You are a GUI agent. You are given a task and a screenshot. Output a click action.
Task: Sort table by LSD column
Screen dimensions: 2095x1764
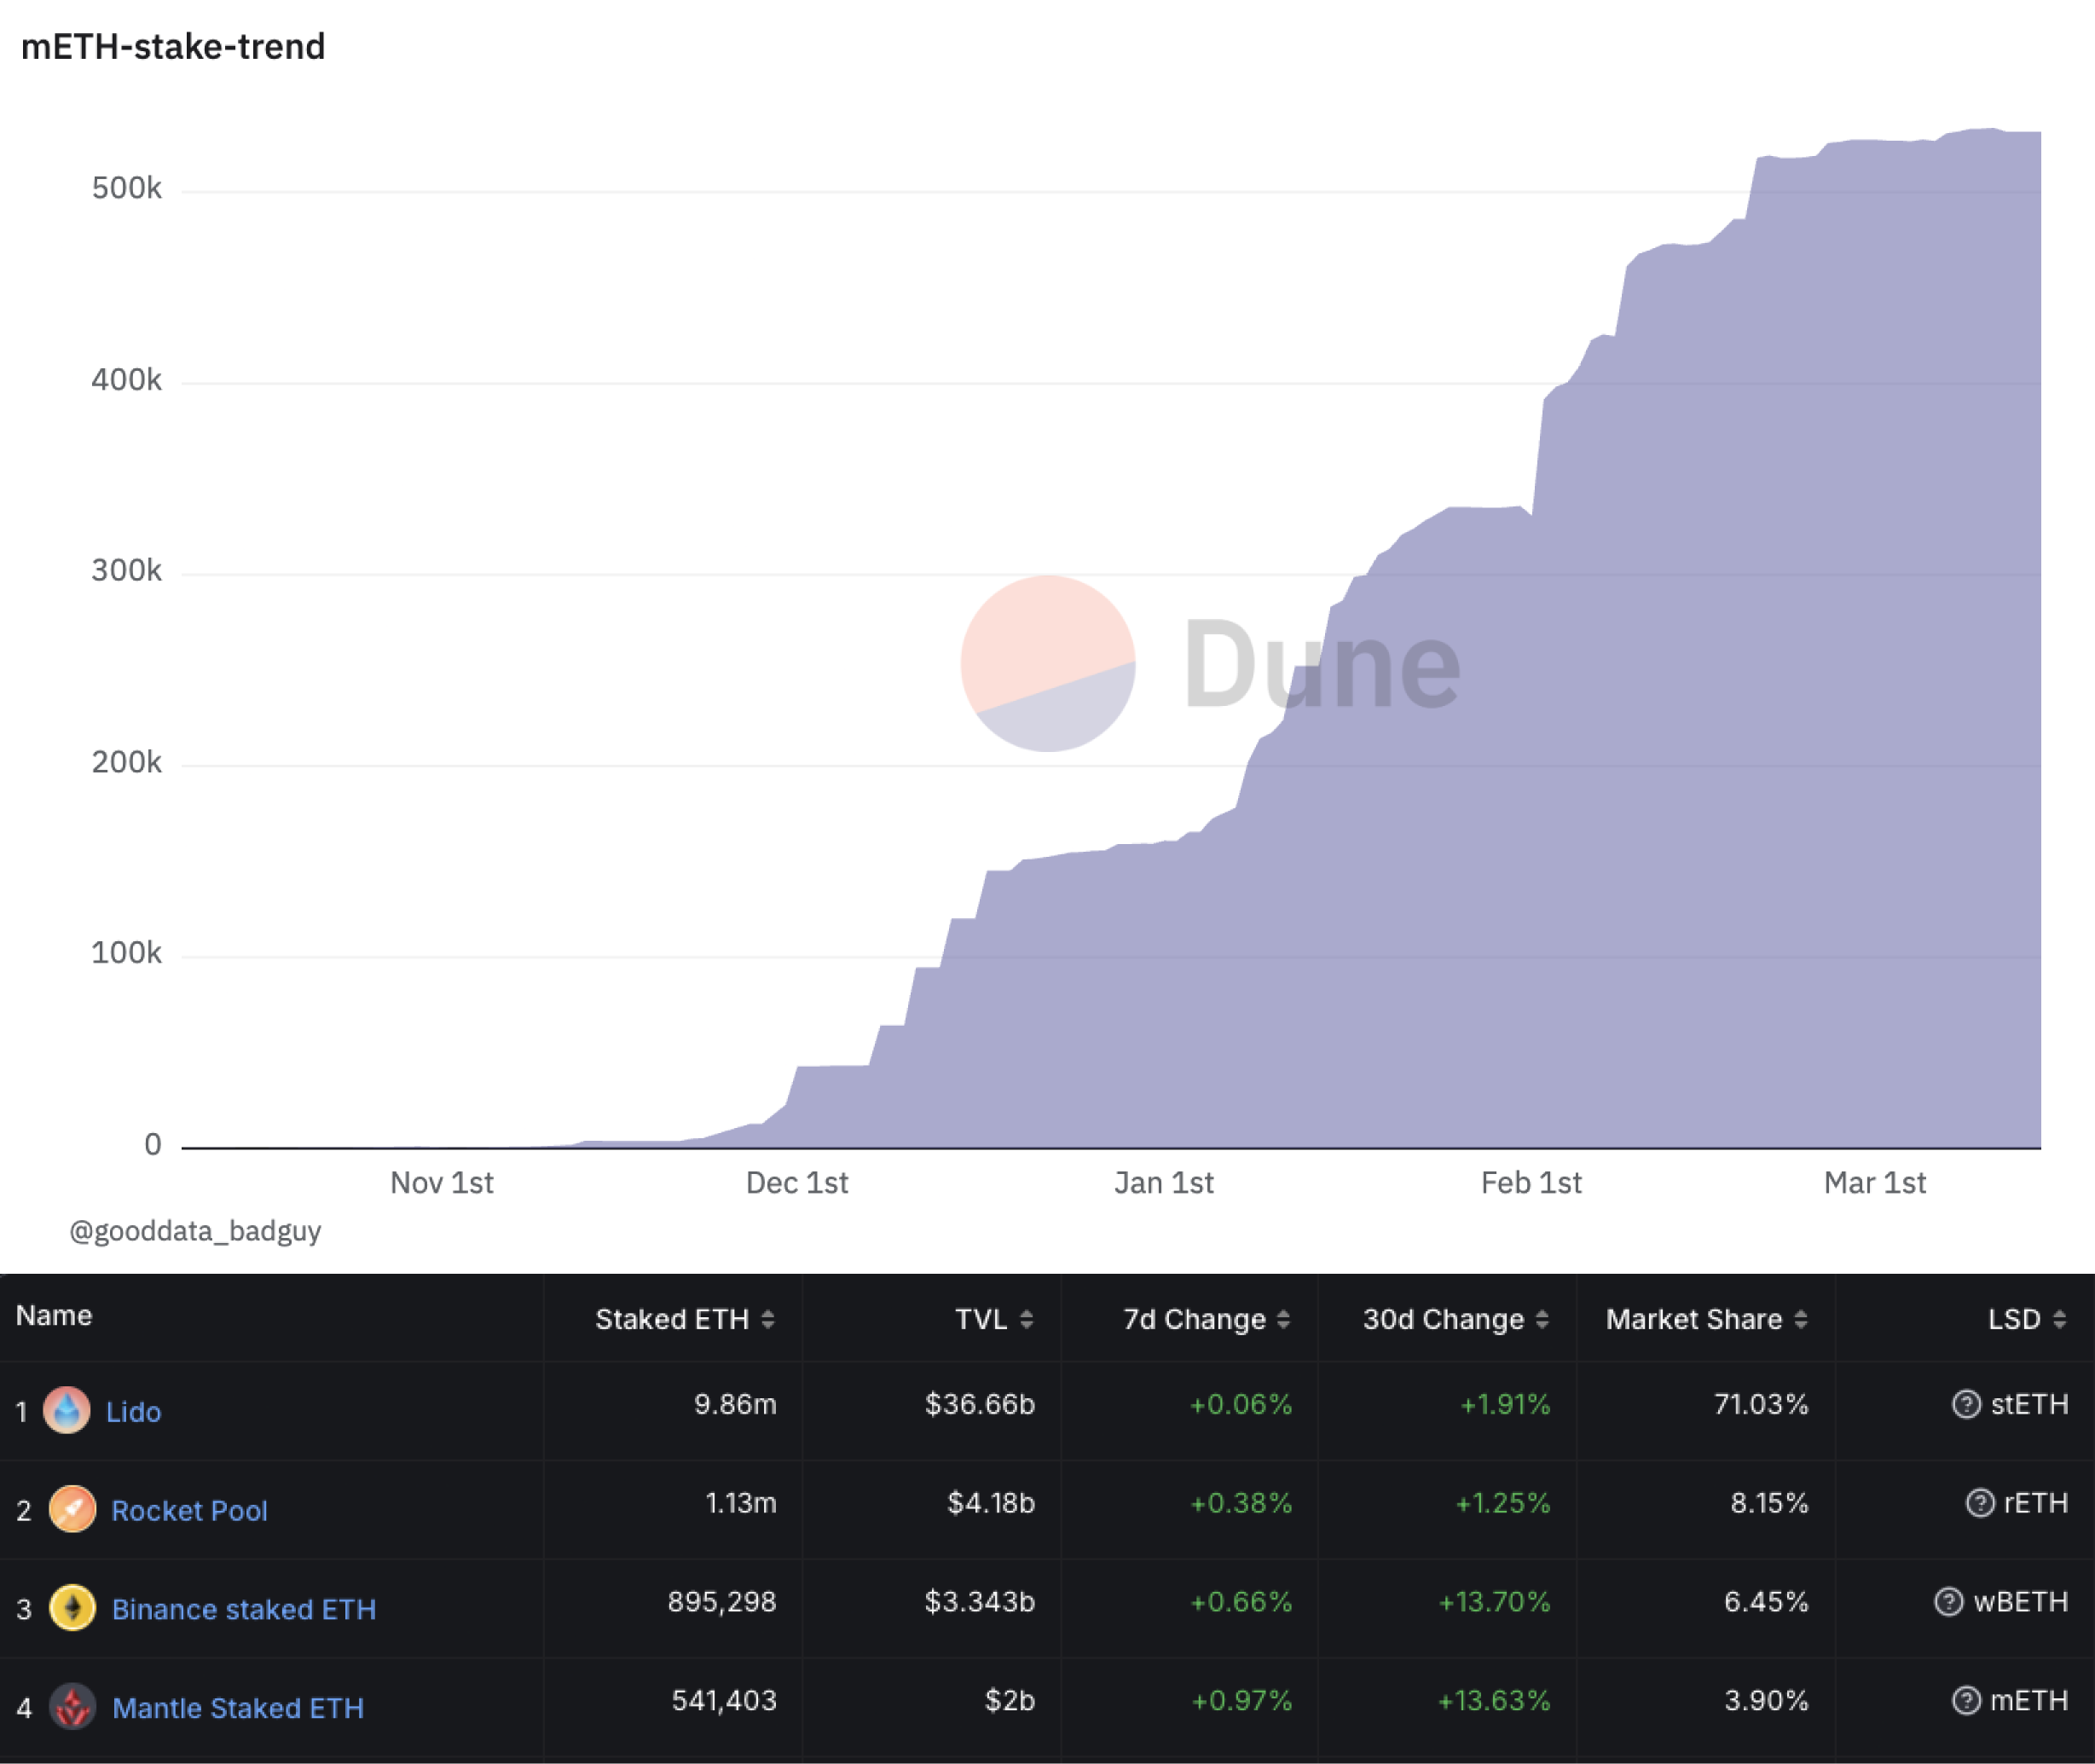(x=2027, y=1319)
